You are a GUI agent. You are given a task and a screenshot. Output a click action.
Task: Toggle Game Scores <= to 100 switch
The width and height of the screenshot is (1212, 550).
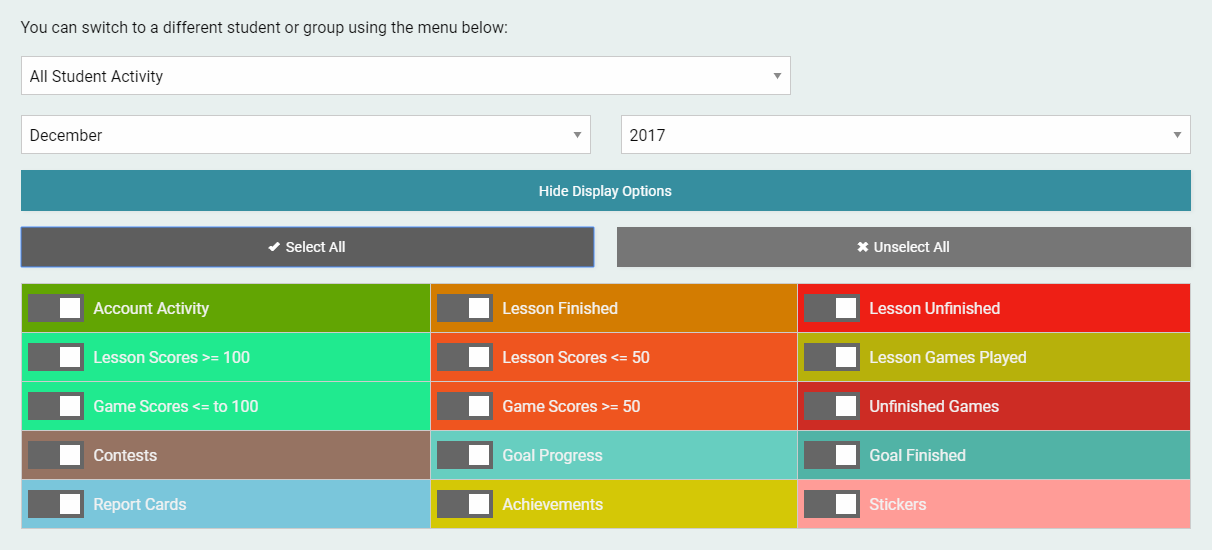click(56, 406)
